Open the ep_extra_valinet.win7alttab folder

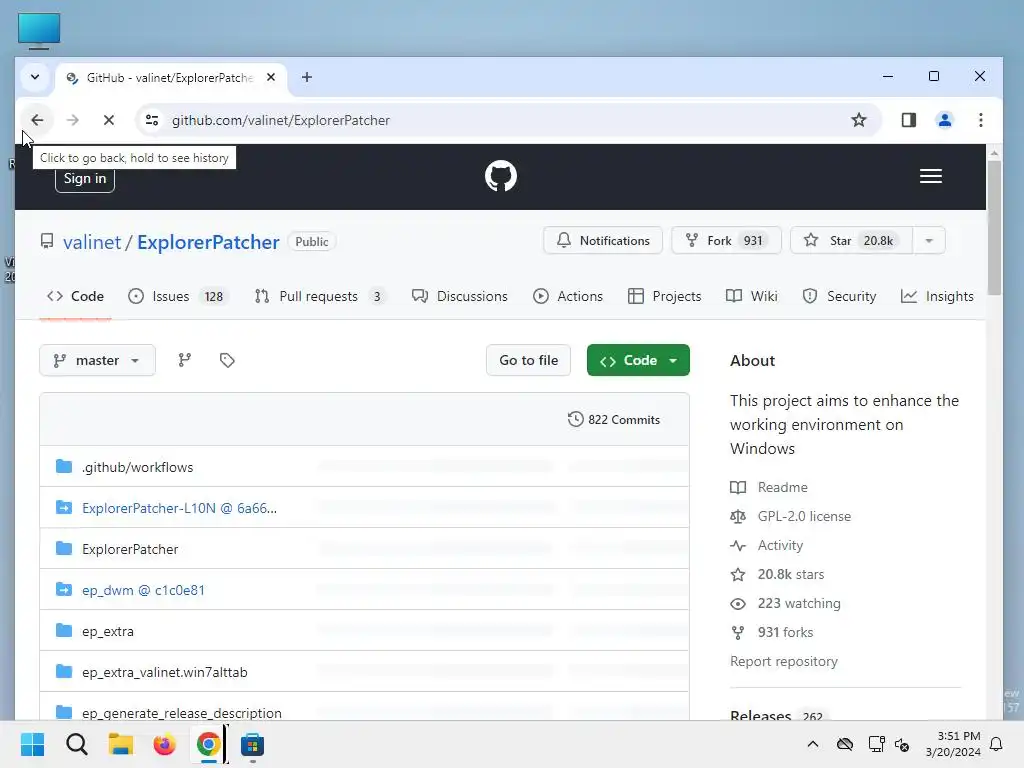165,672
